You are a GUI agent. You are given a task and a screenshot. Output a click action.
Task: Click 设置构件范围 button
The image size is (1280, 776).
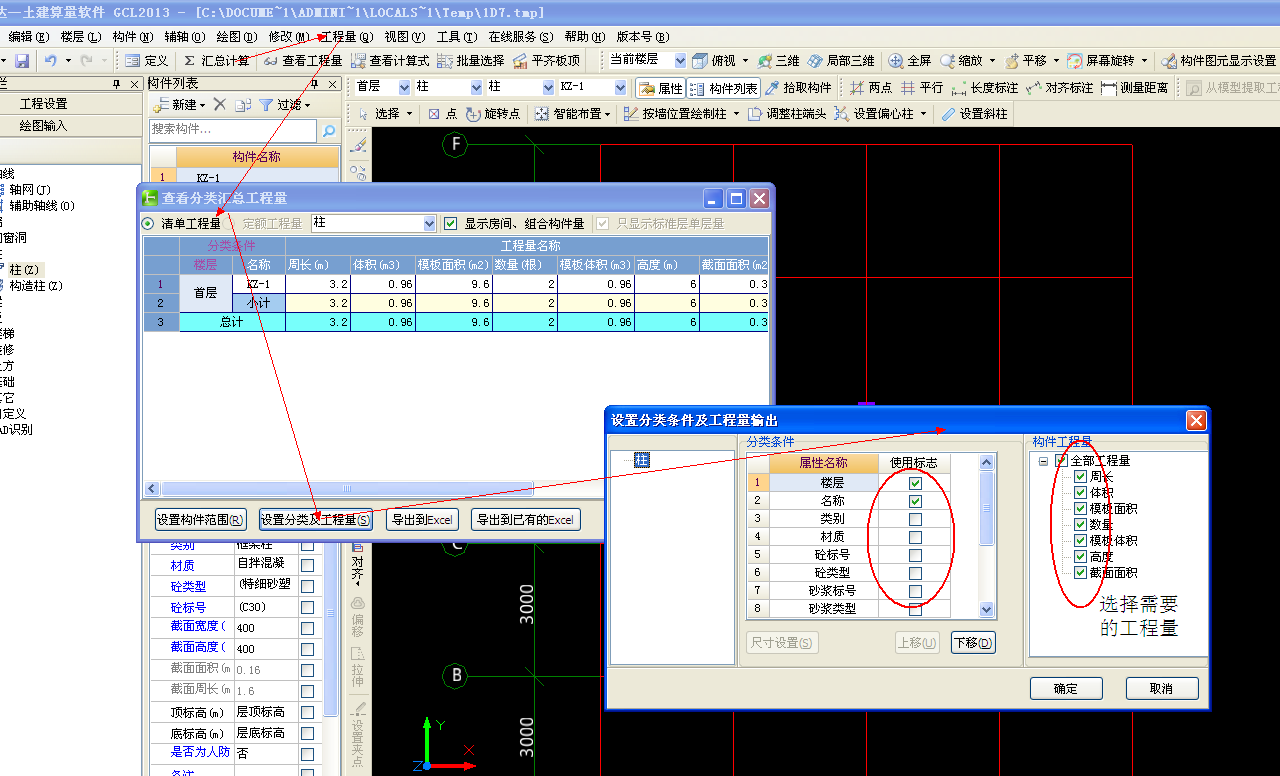click(x=200, y=519)
